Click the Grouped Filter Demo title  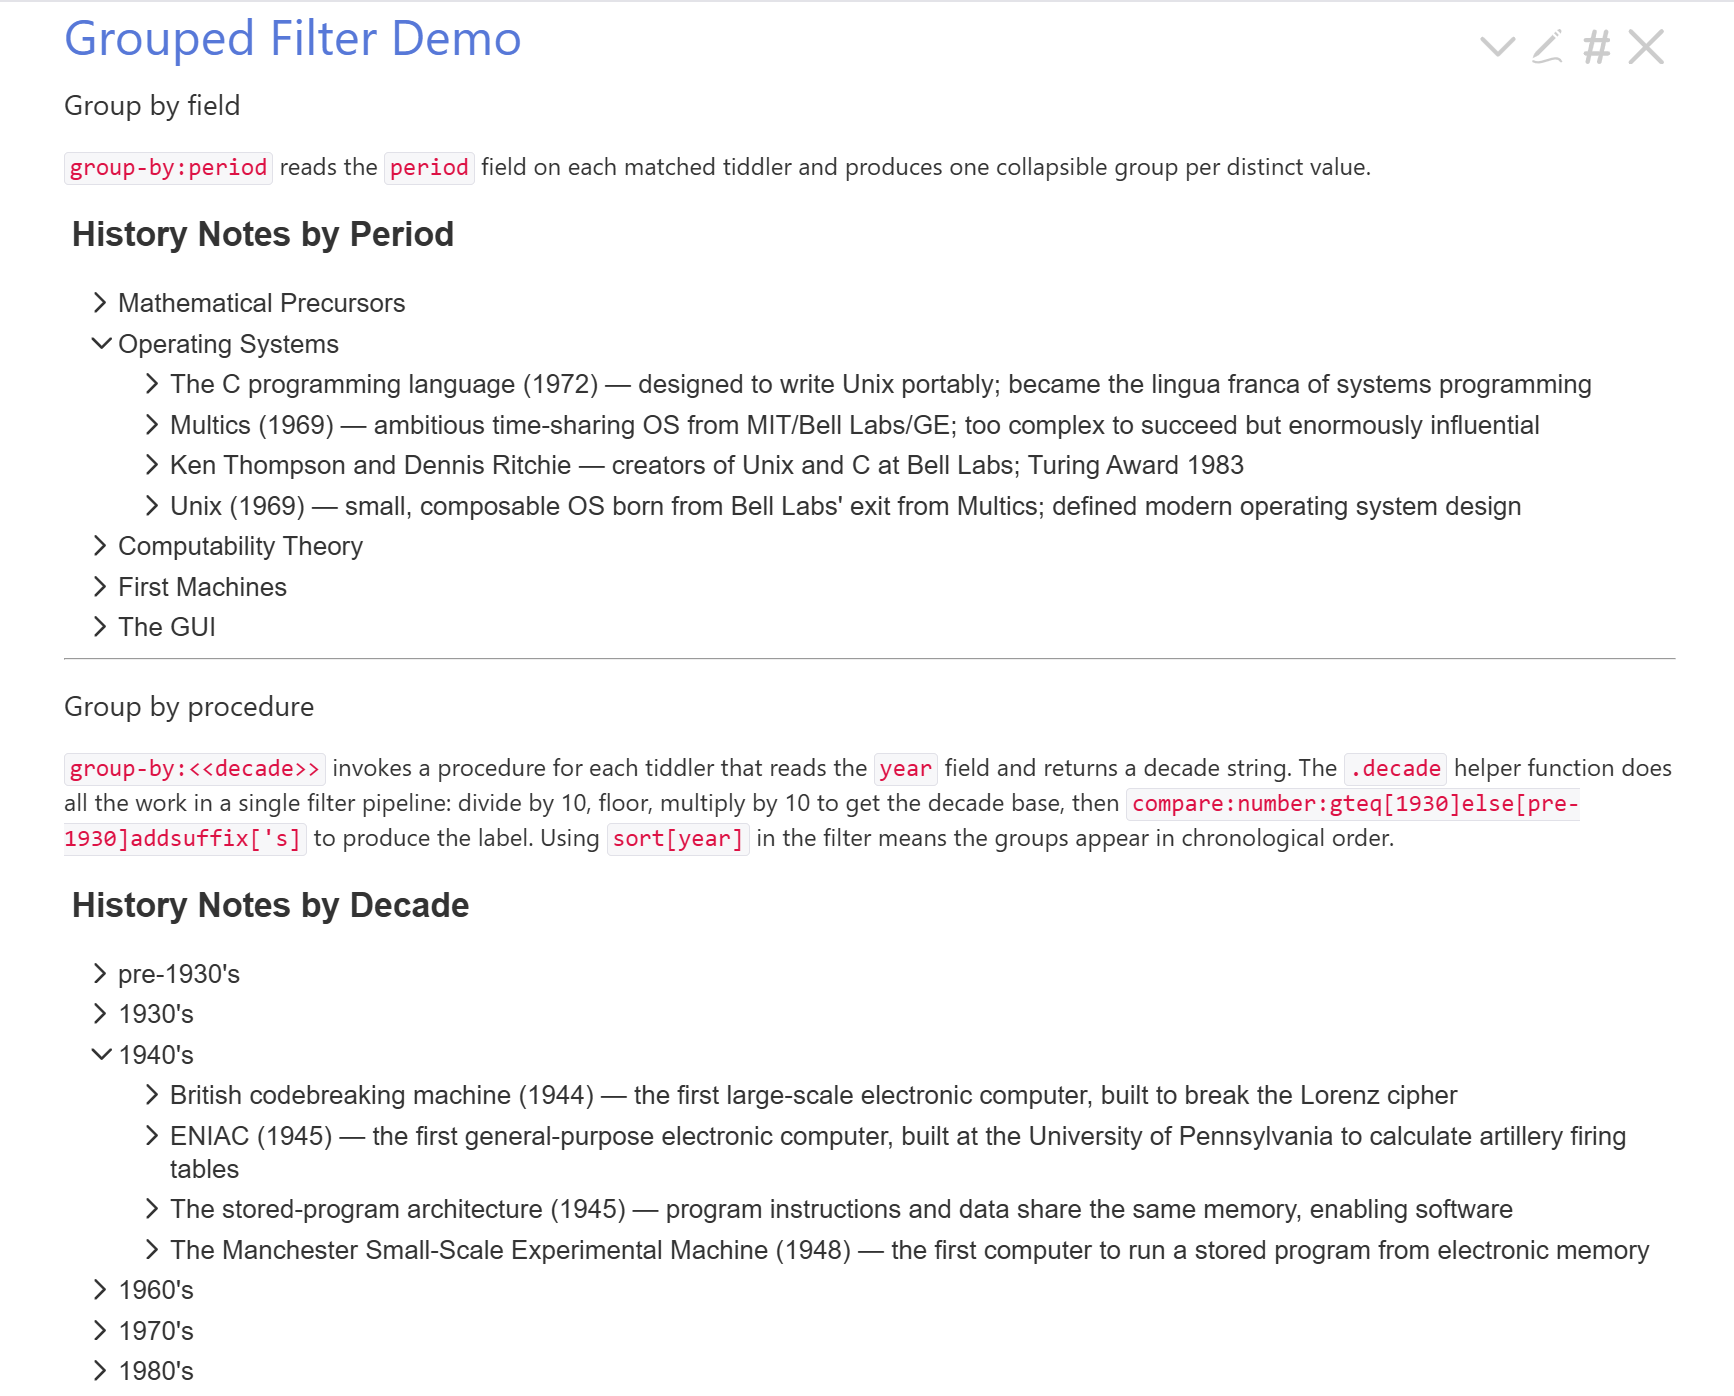tap(292, 40)
